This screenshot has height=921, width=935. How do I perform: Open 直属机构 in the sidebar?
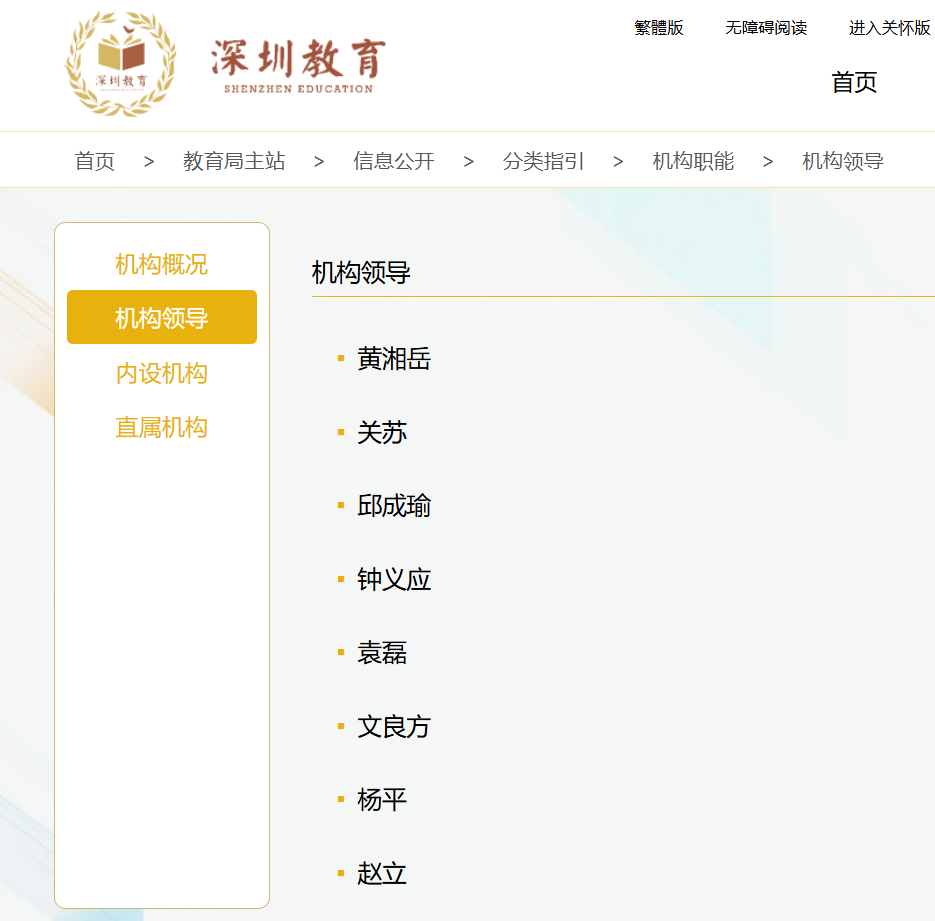(162, 427)
